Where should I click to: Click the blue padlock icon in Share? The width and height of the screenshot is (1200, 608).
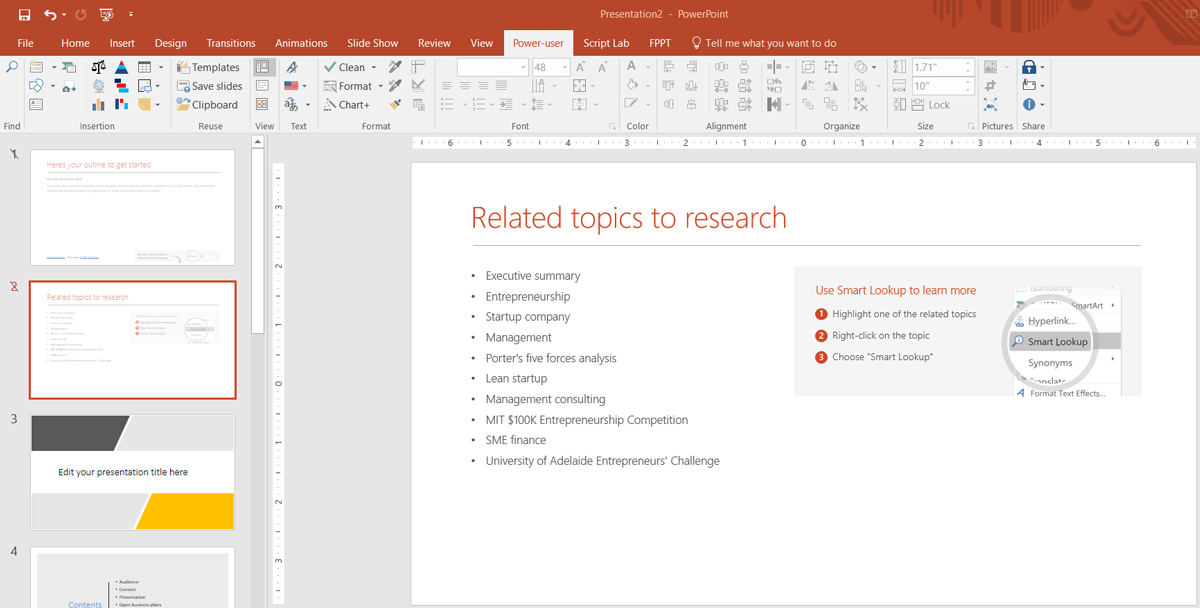[x=1028, y=67]
